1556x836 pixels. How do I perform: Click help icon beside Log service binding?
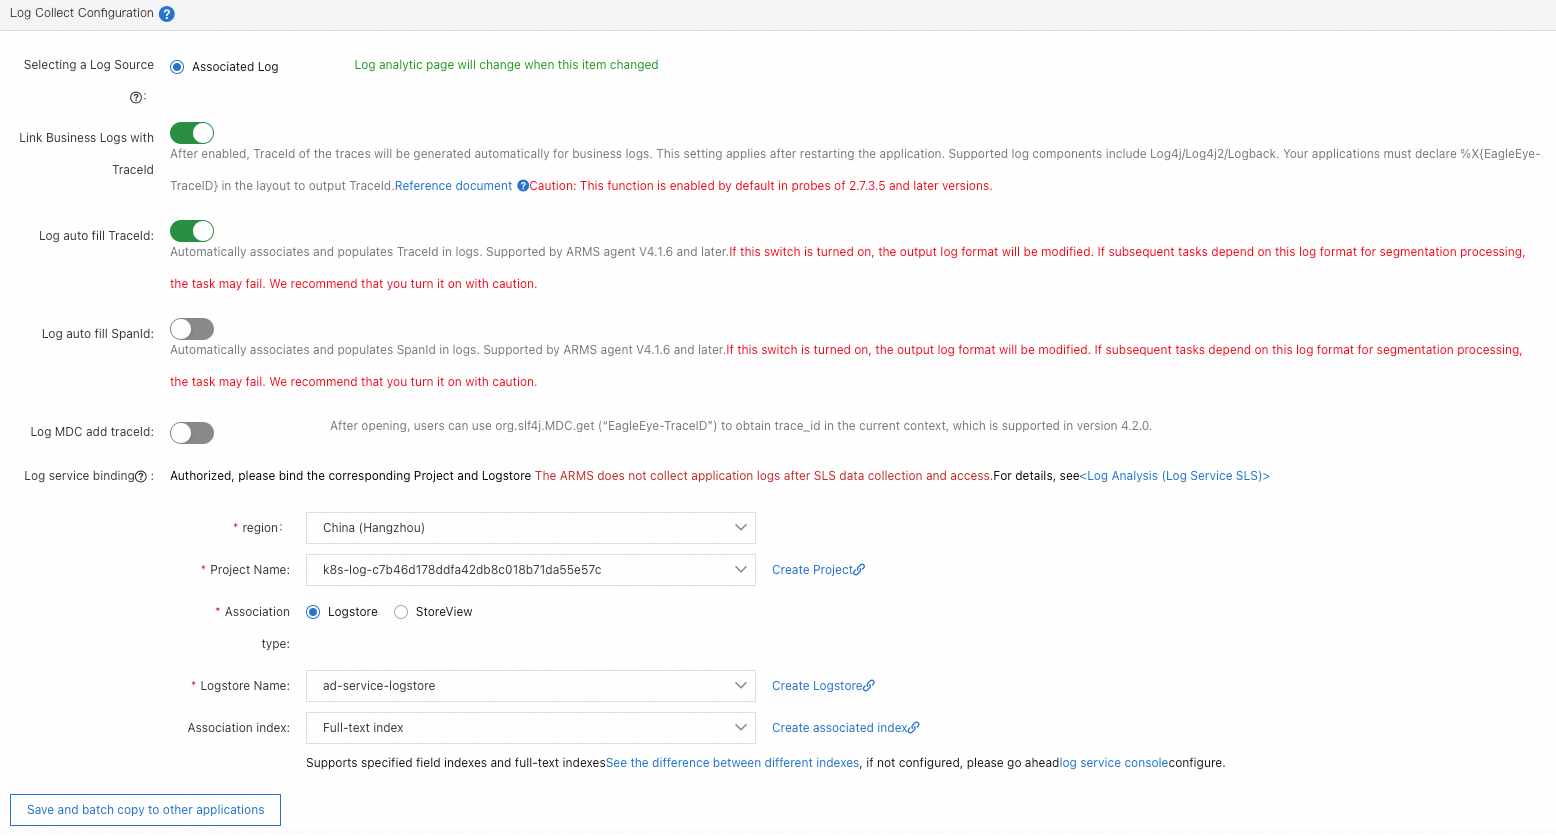click(x=141, y=476)
